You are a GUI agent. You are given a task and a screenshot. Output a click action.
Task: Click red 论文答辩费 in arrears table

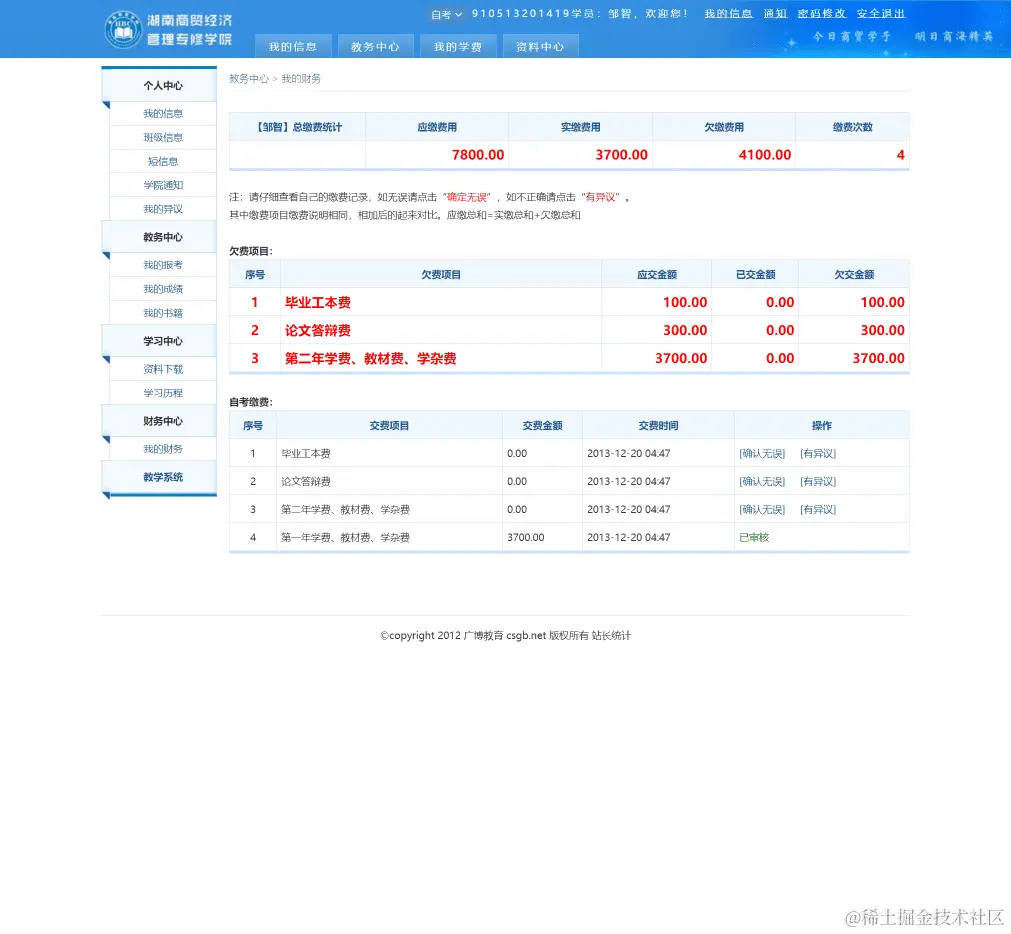pos(318,331)
